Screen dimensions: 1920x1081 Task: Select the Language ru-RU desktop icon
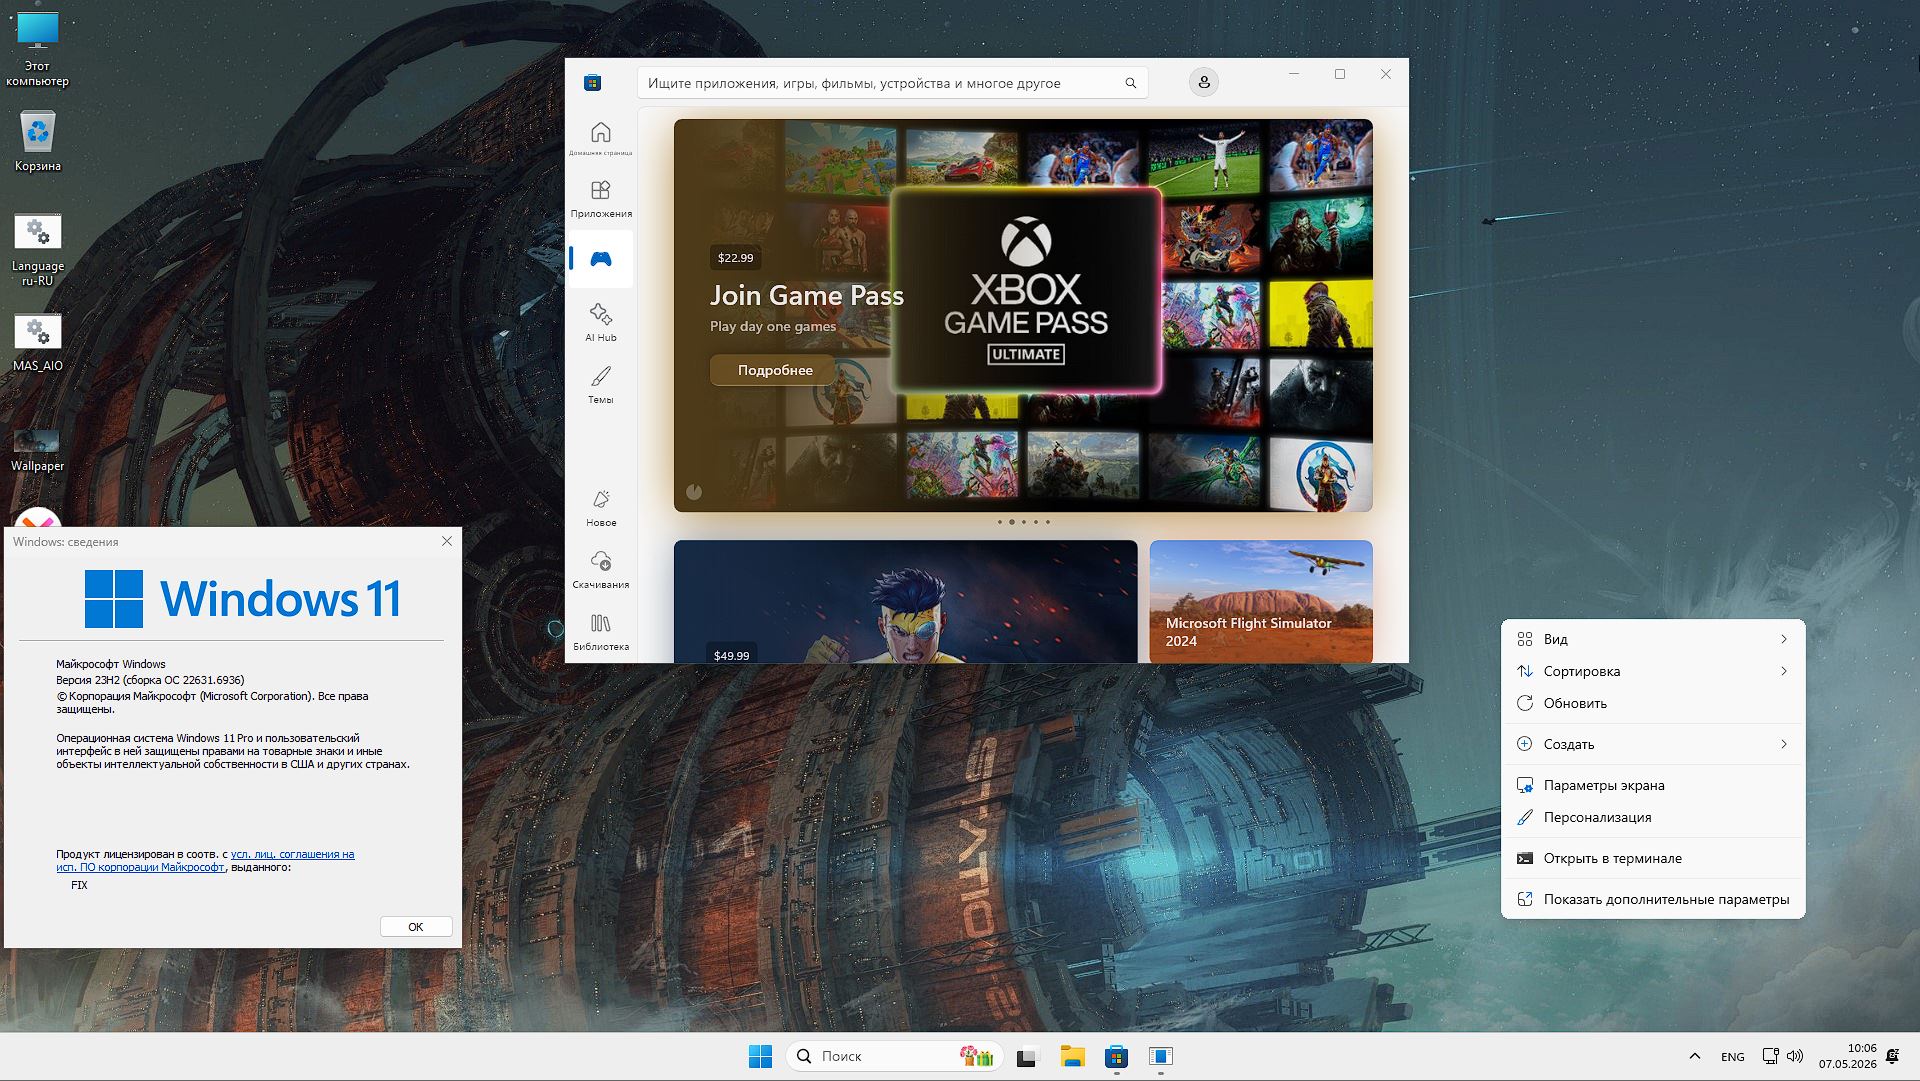point(37,249)
